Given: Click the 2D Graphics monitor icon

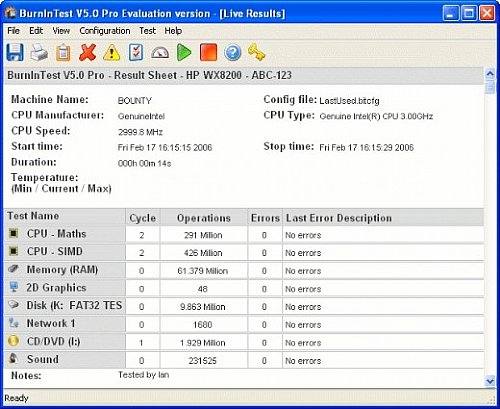Looking at the screenshot, I should (14, 287).
